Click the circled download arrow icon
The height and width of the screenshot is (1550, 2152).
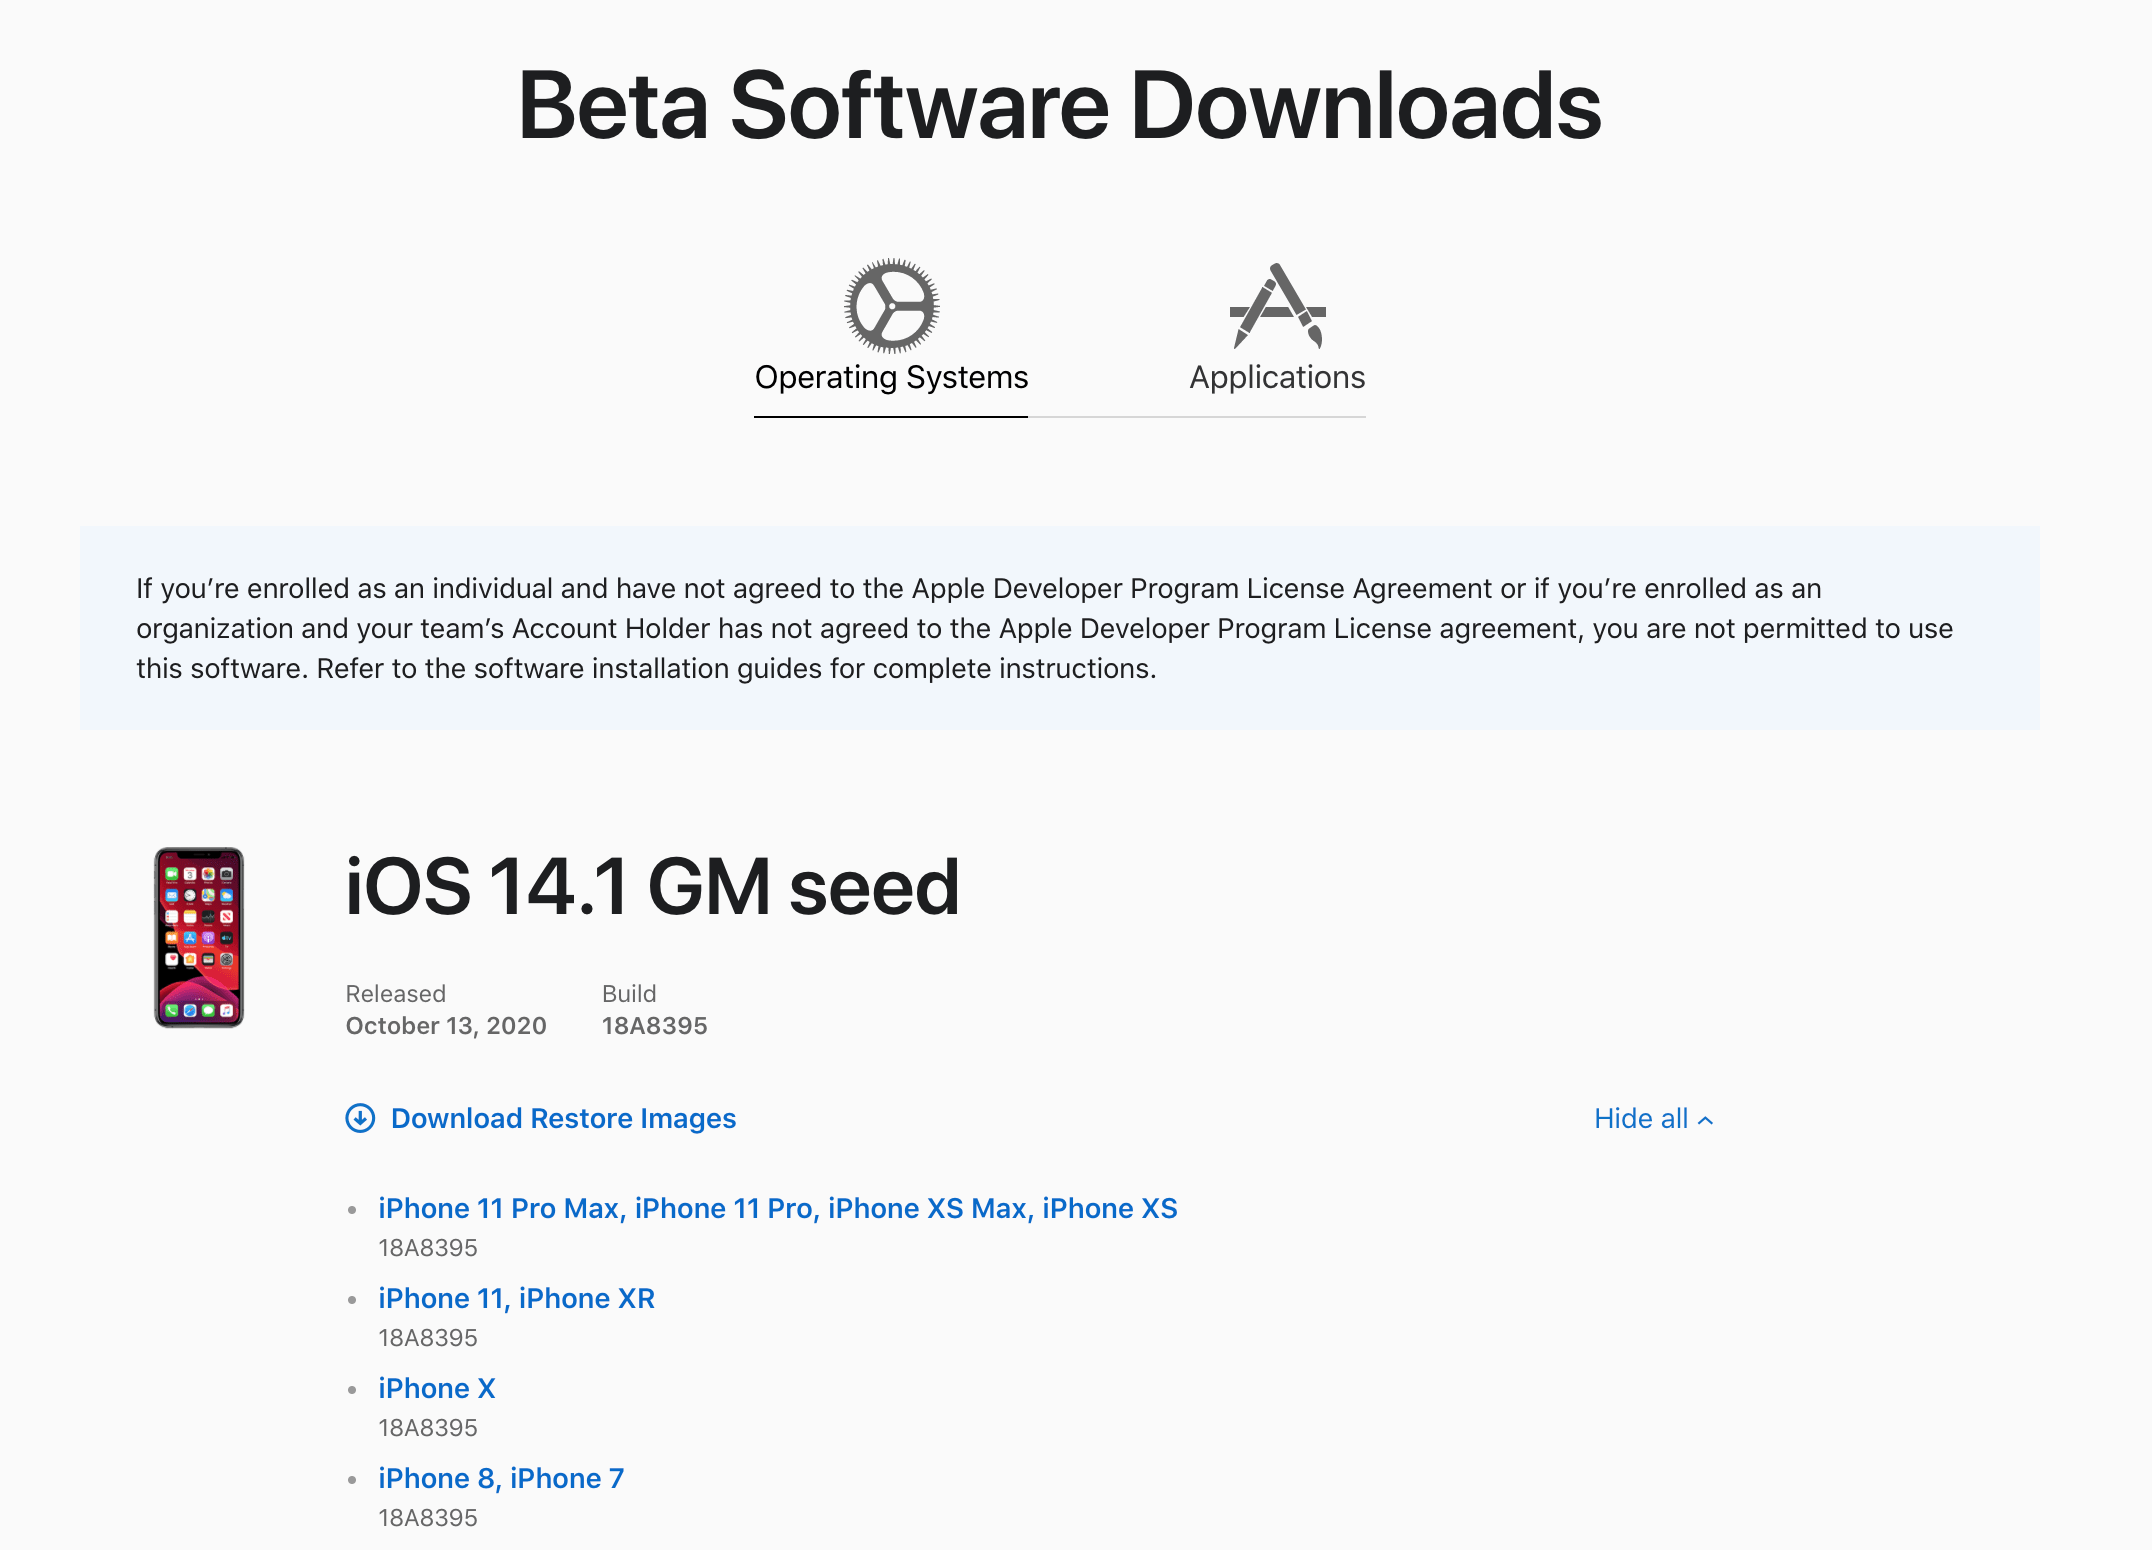[360, 1118]
